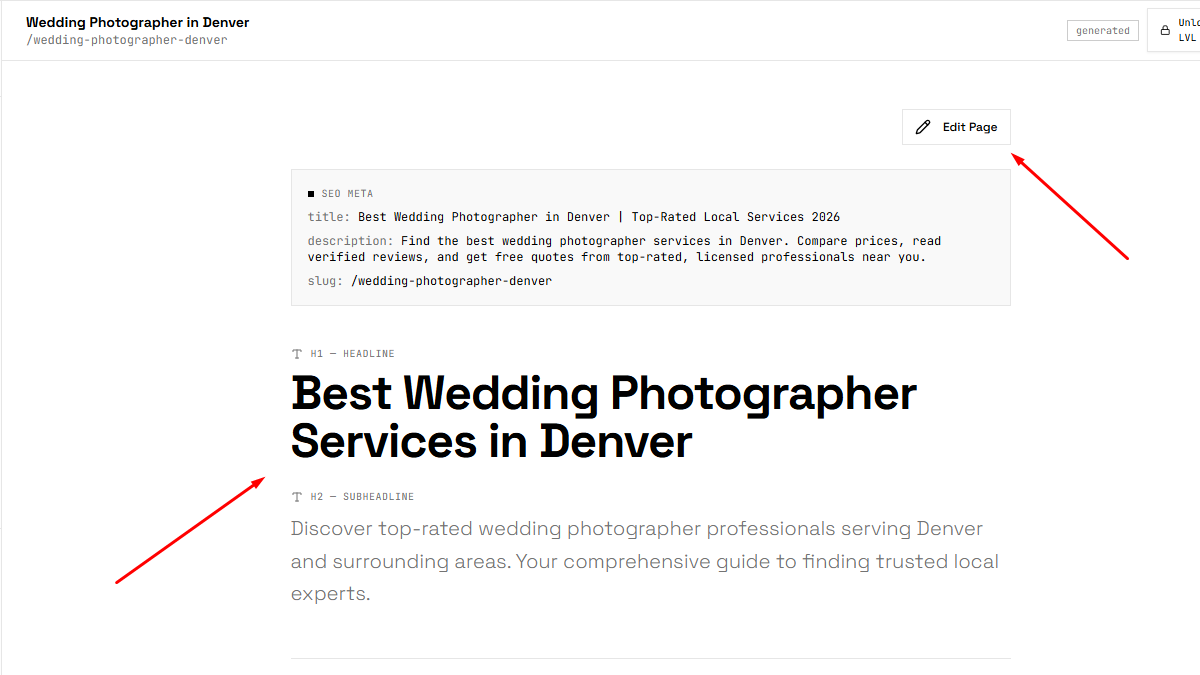Image resolution: width=1200 pixels, height=675 pixels.
Task: Select the 'Discover top-rated wedding photographer' subheadline paragraph
Action: pos(644,561)
